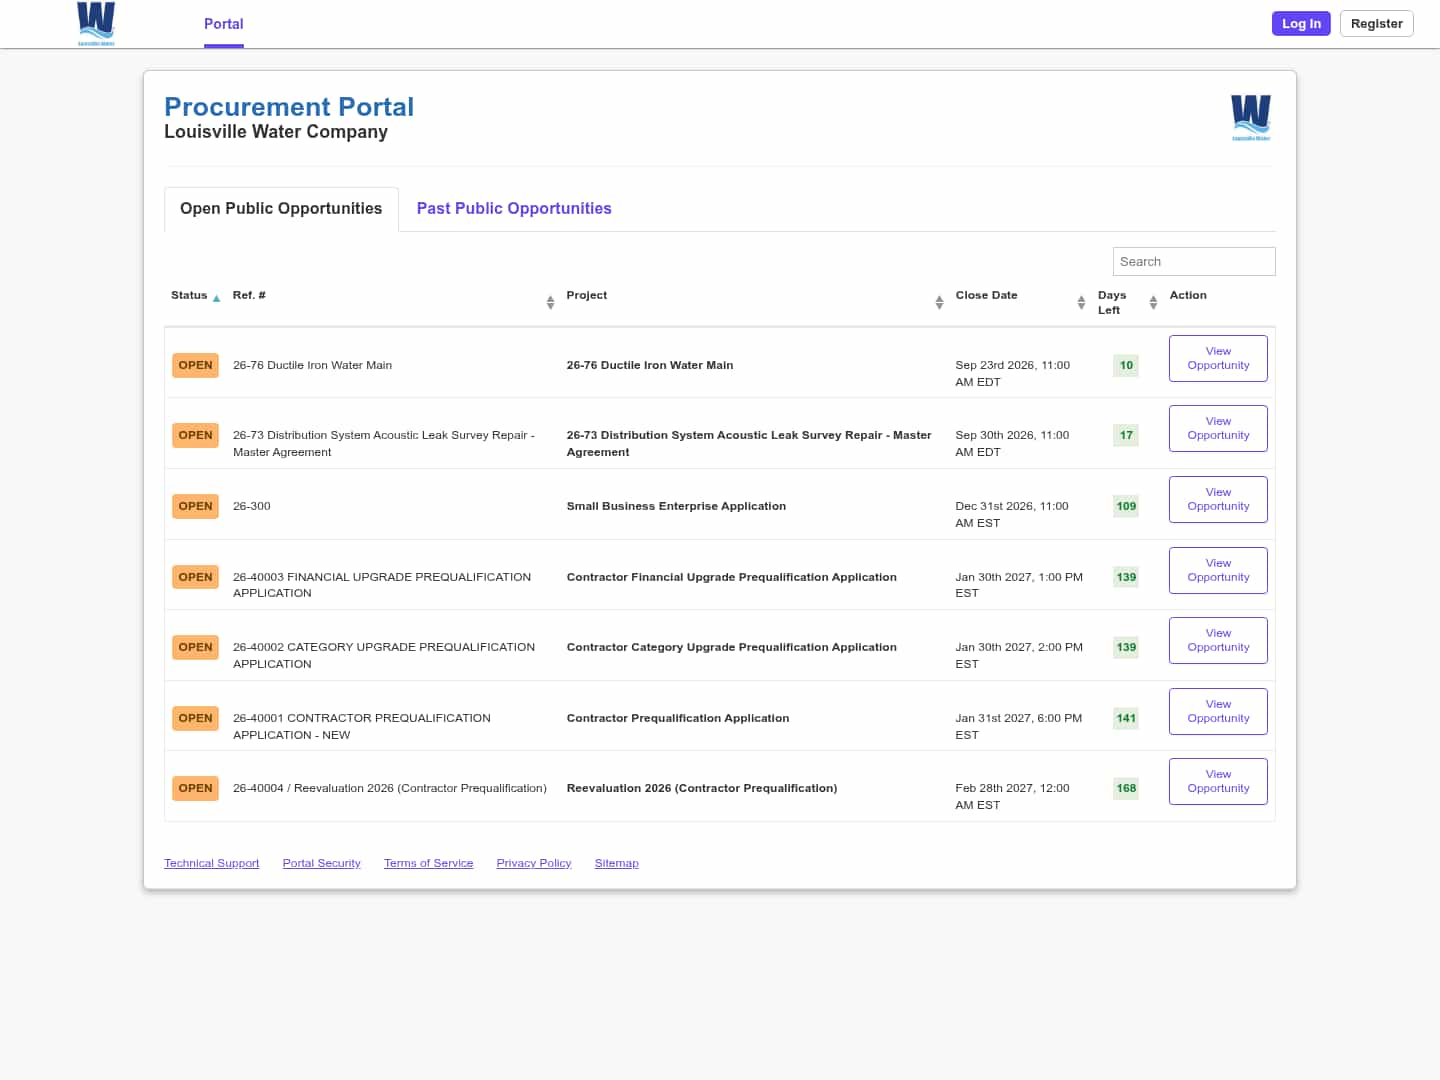Click the Close Date column header text

[987, 295]
